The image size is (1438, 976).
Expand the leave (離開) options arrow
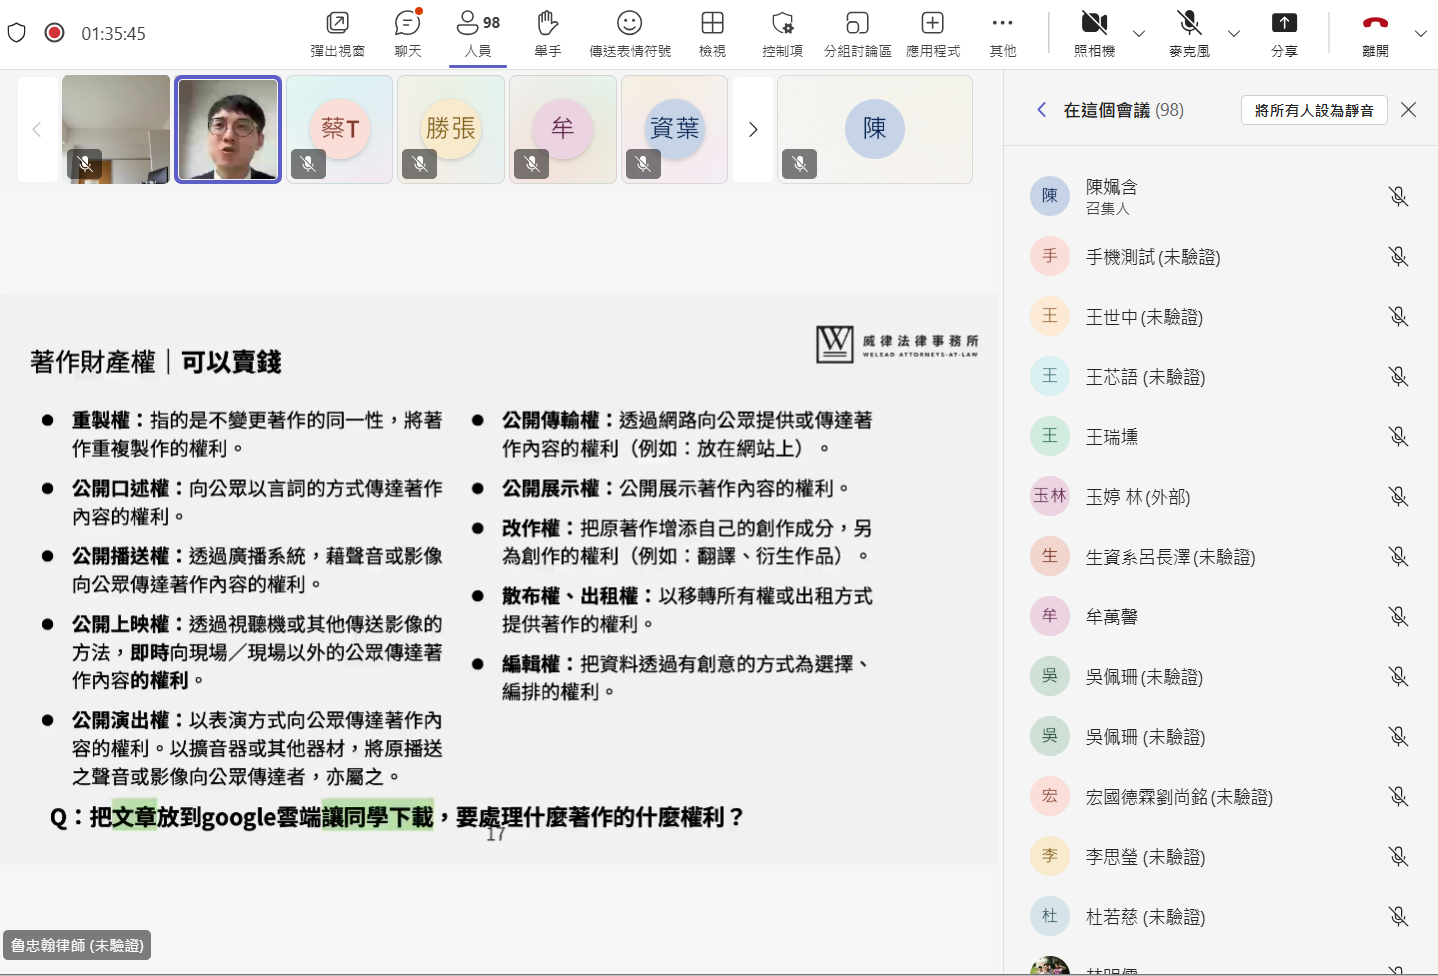[1421, 34]
